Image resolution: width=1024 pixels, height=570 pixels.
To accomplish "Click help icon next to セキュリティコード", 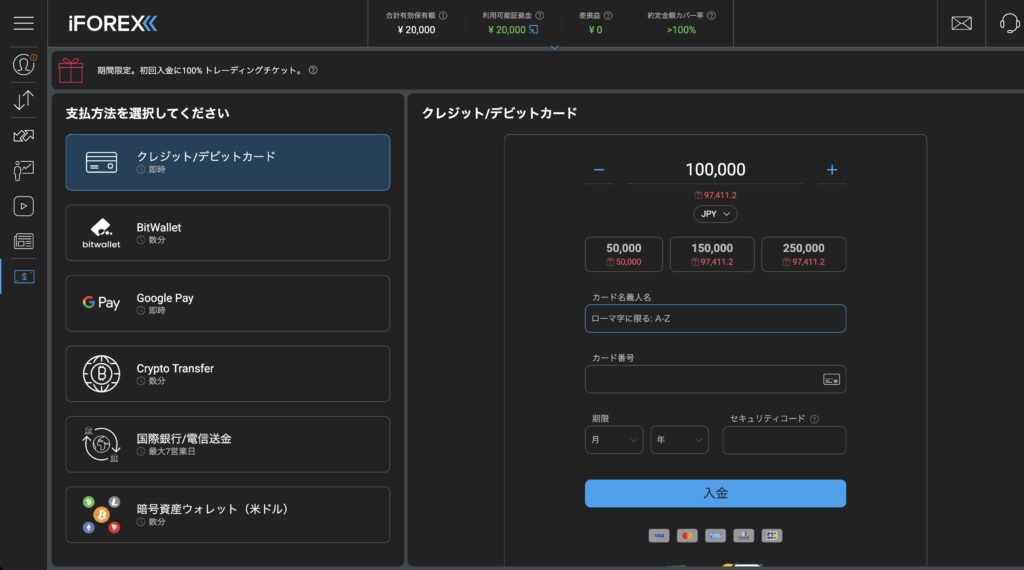I will pos(814,419).
